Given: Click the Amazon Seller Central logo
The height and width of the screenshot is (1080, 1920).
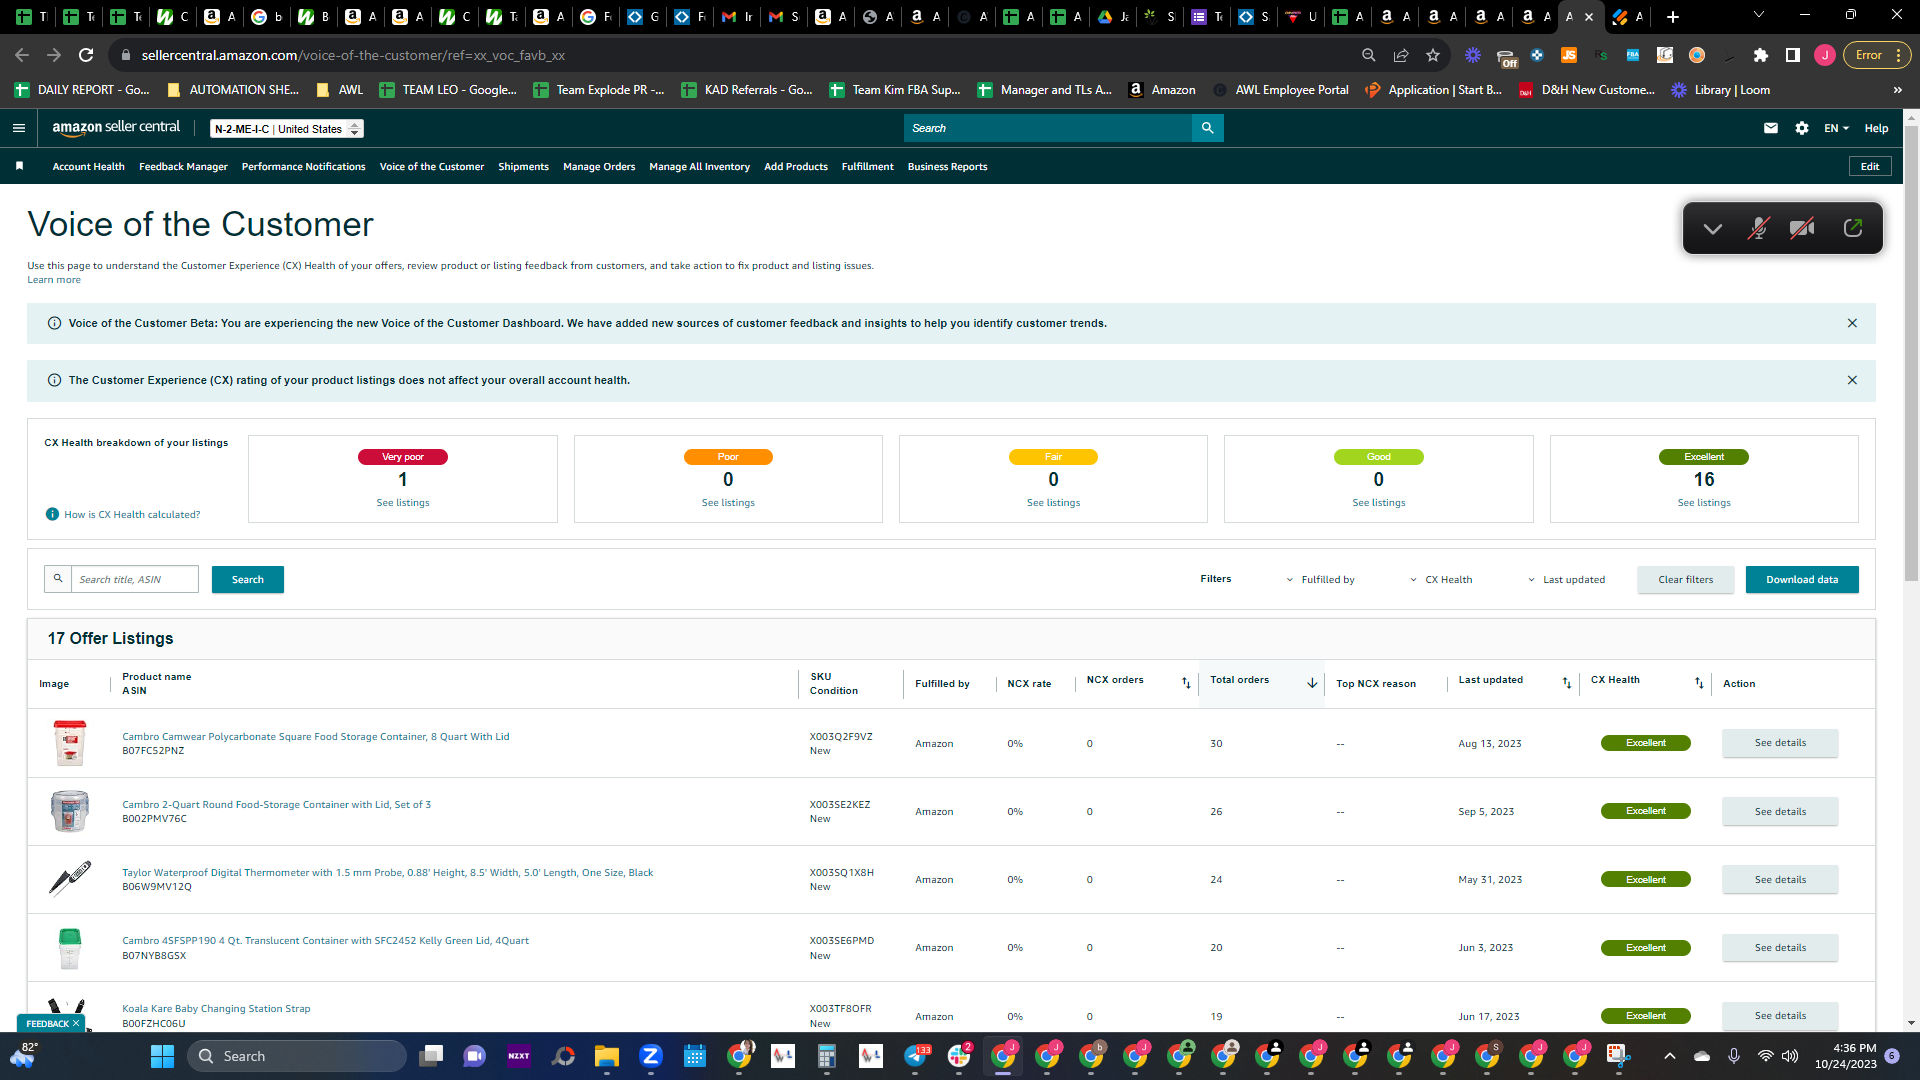Looking at the screenshot, I should [x=116, y=128].
